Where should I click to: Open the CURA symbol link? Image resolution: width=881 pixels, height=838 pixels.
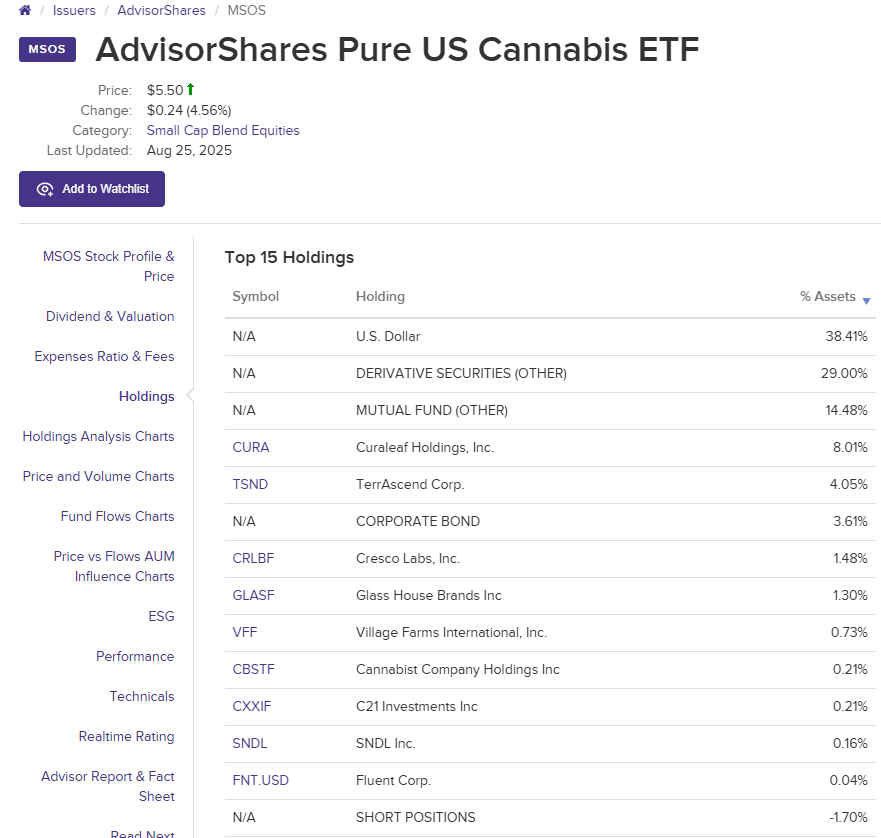click(x=251, y=447)
